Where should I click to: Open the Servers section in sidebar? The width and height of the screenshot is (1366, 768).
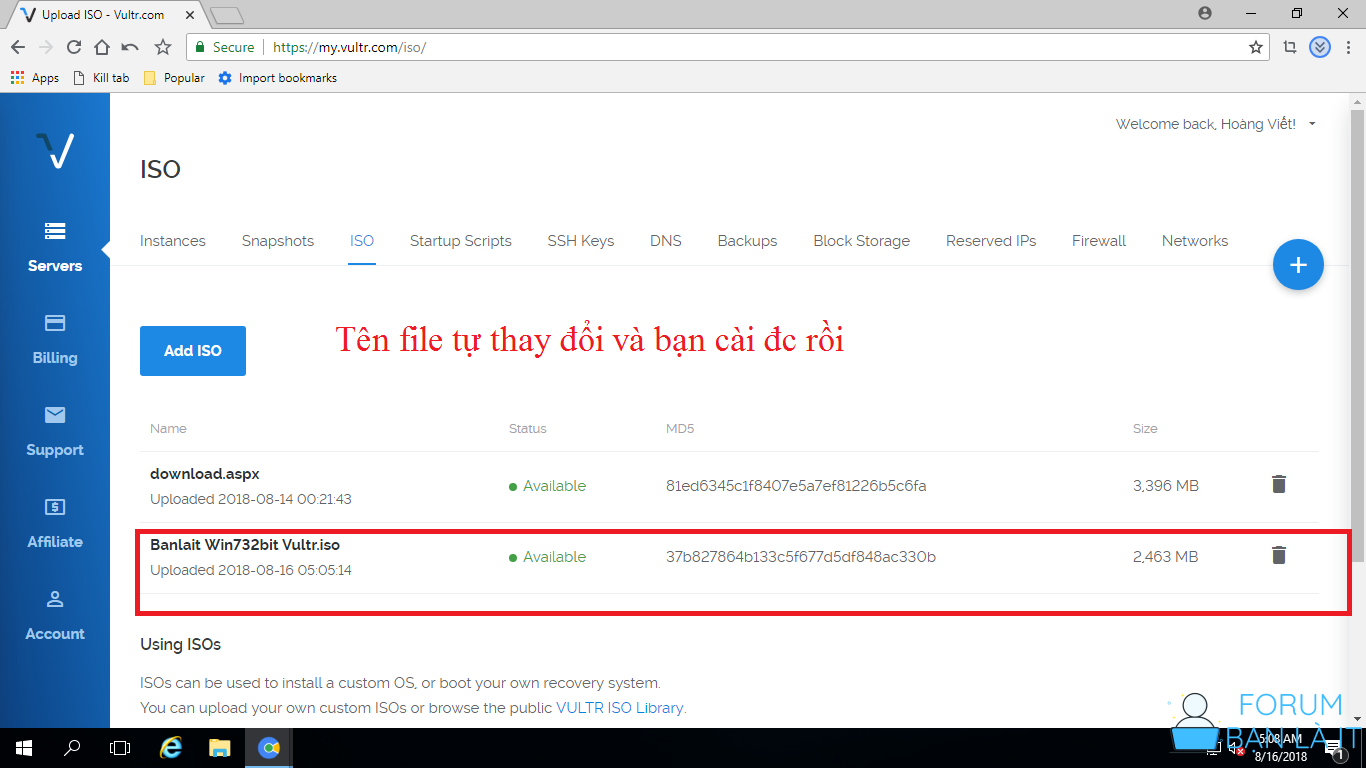click(x=55, y=247)
